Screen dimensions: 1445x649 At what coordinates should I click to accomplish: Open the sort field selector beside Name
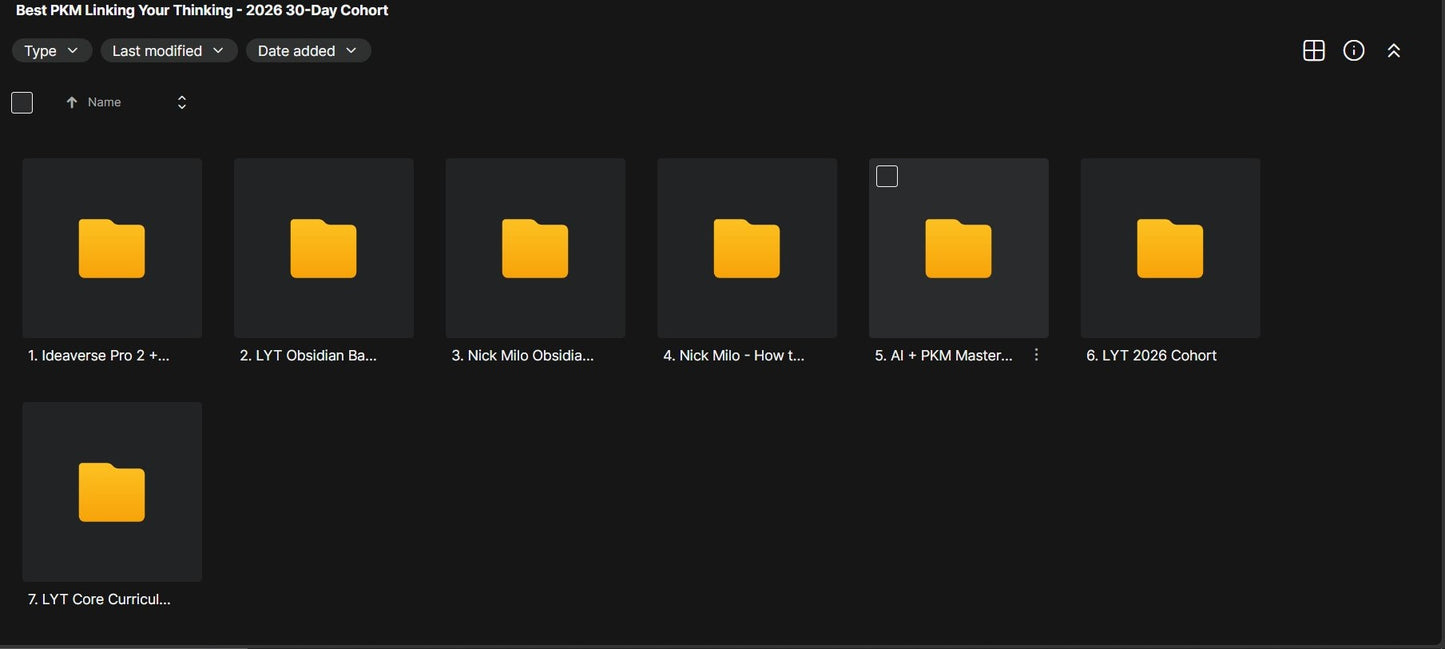coord(182,102)
